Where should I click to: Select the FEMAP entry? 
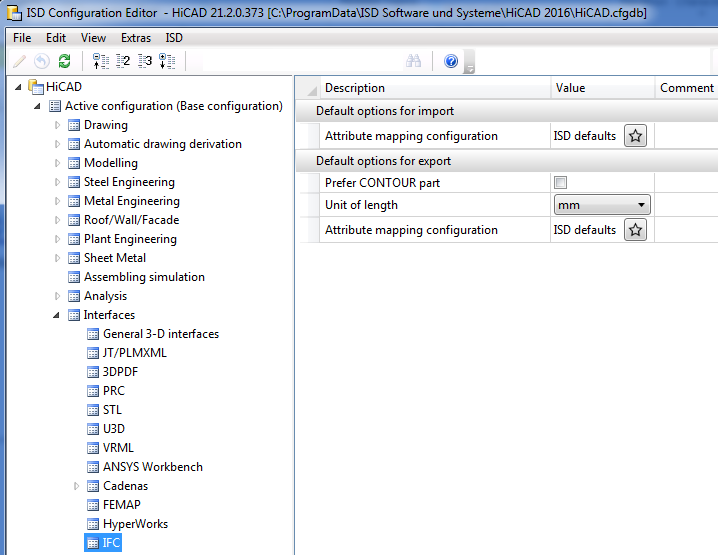click(121, 505)
